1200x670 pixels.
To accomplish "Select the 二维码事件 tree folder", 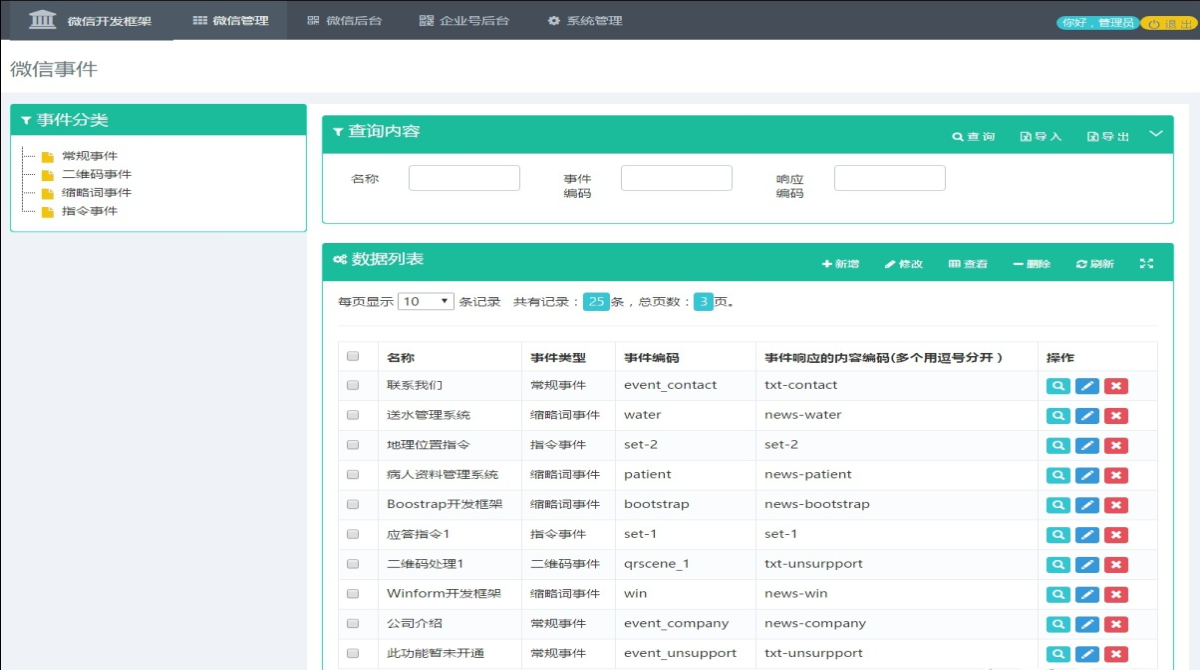I will click(87, 174).
